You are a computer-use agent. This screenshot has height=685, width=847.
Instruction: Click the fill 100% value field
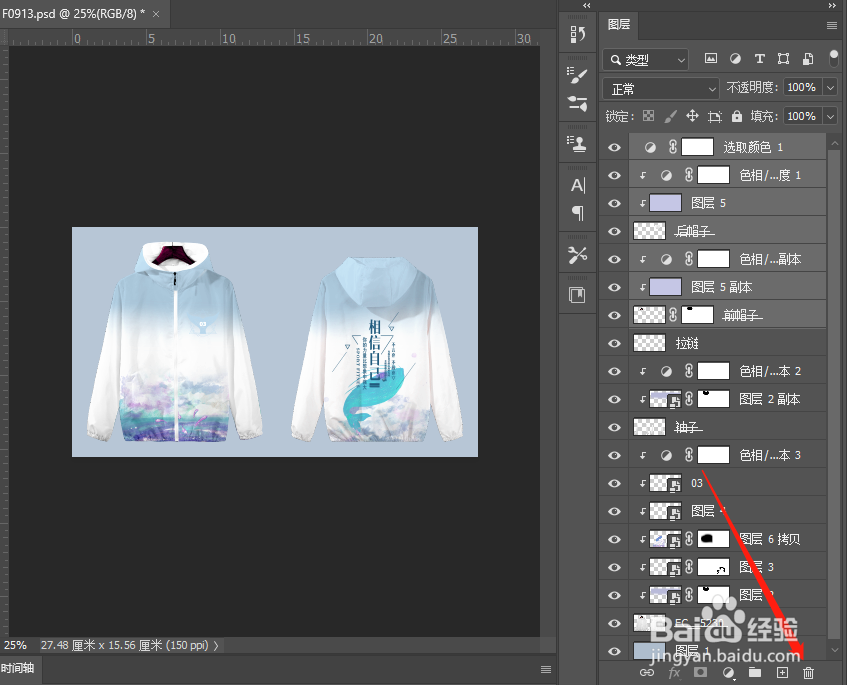coord(802,116)
